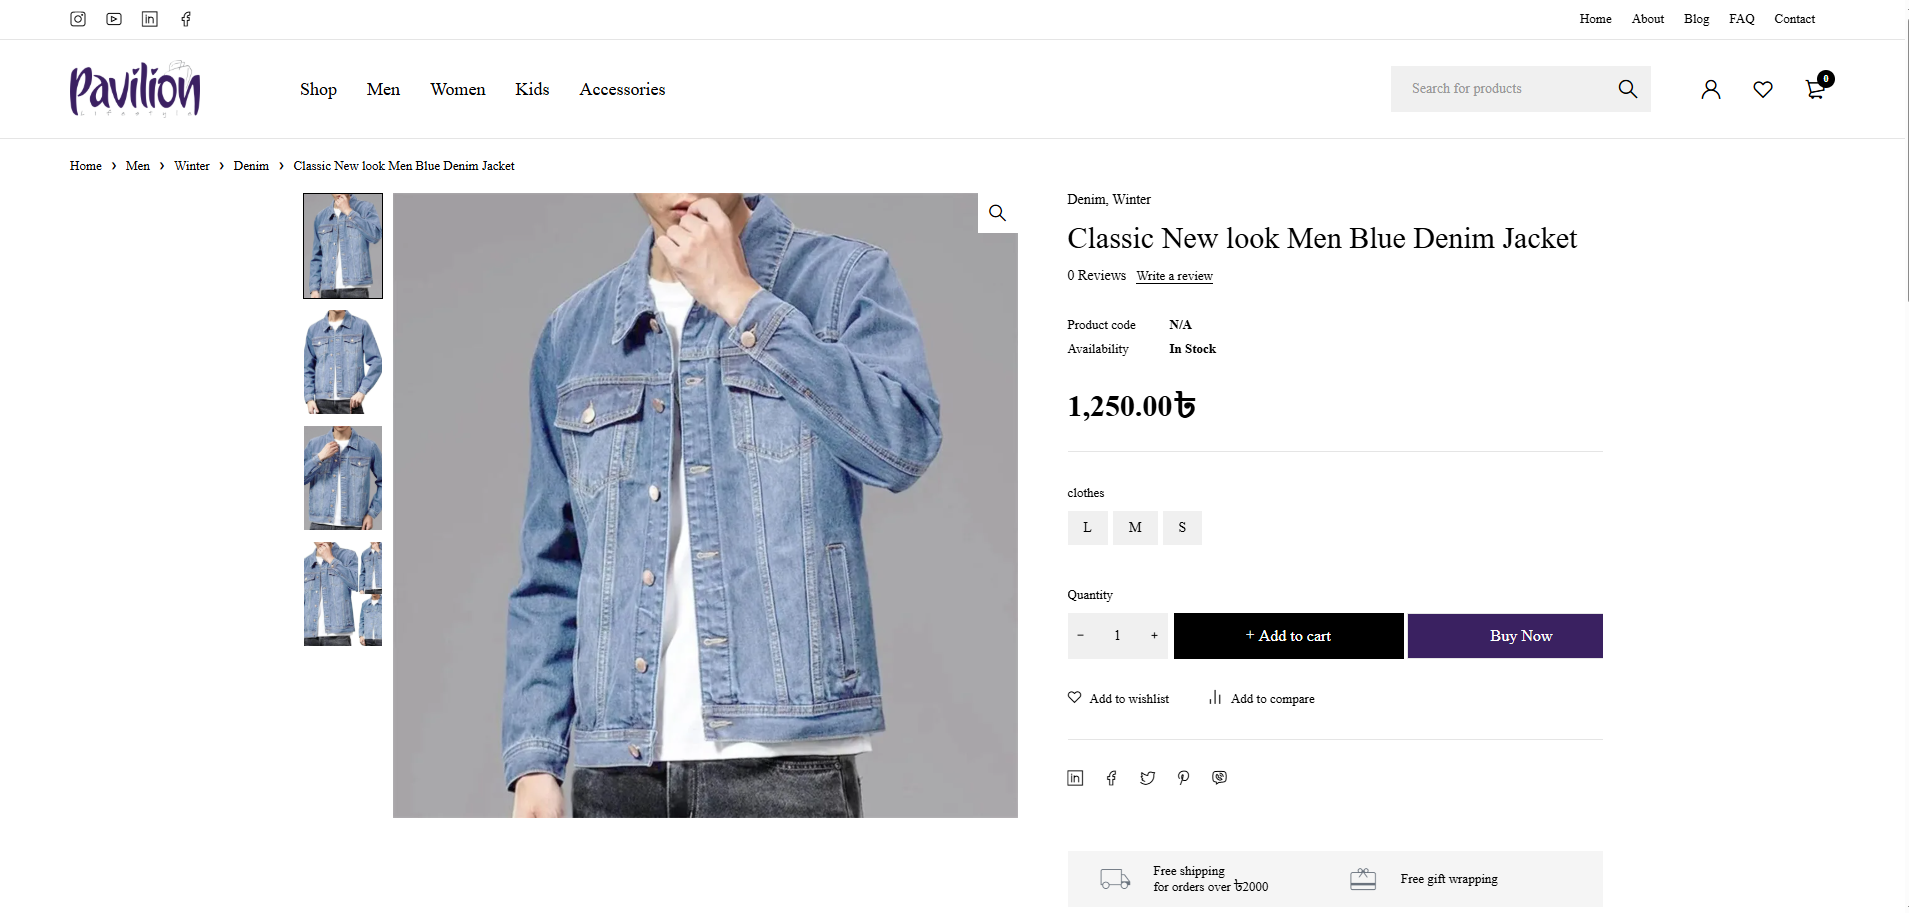Share the jacket via the Viber icon
The image size is (1909, 913).
pos(1219,777)
